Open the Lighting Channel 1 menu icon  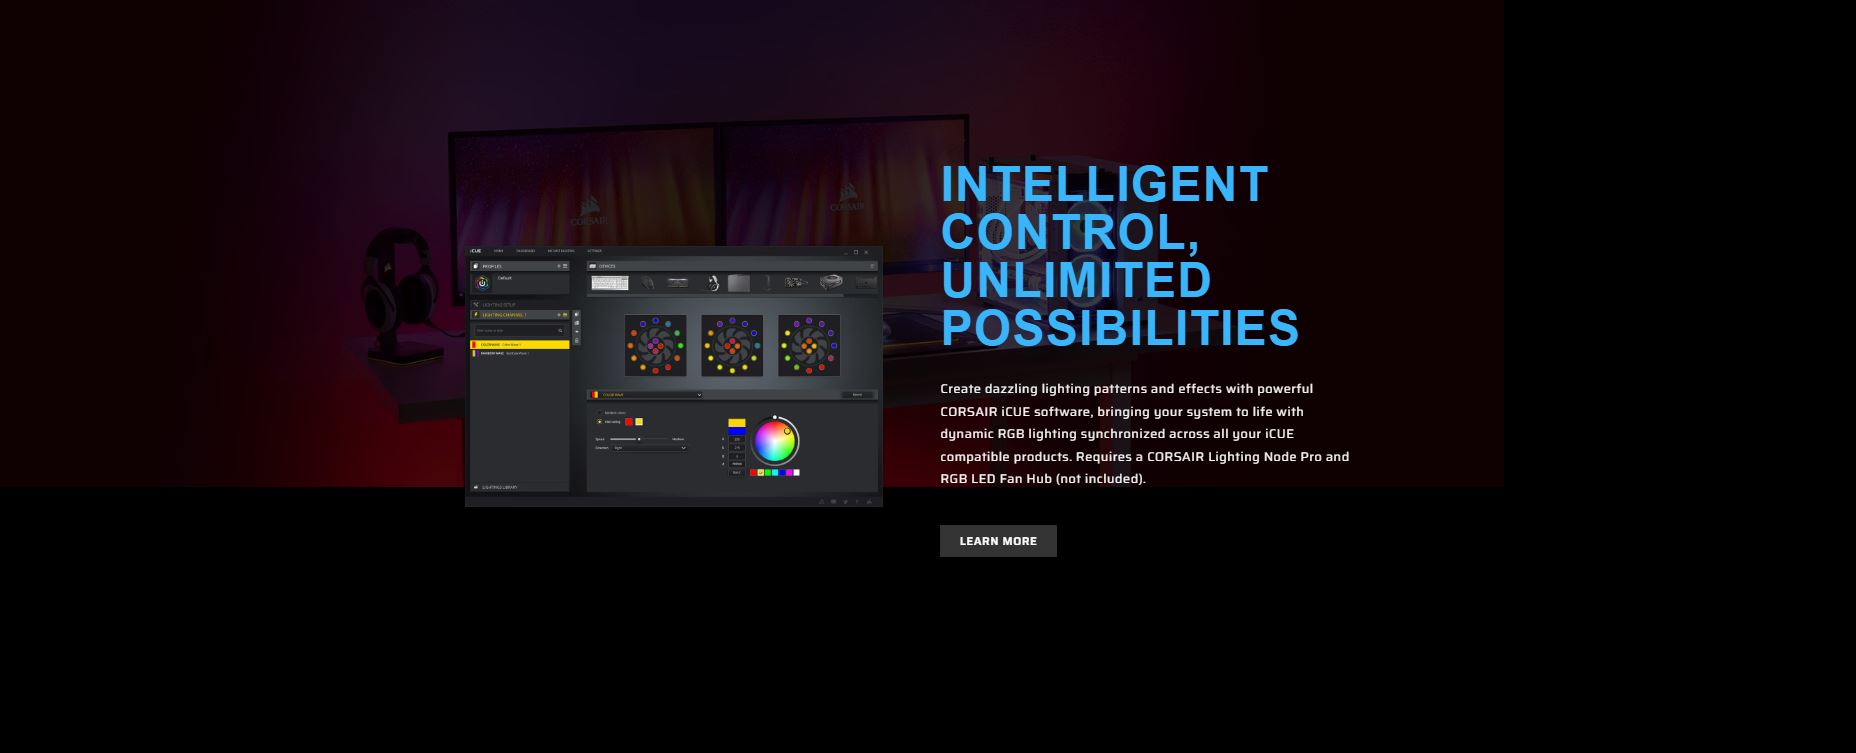pos(565,315)
